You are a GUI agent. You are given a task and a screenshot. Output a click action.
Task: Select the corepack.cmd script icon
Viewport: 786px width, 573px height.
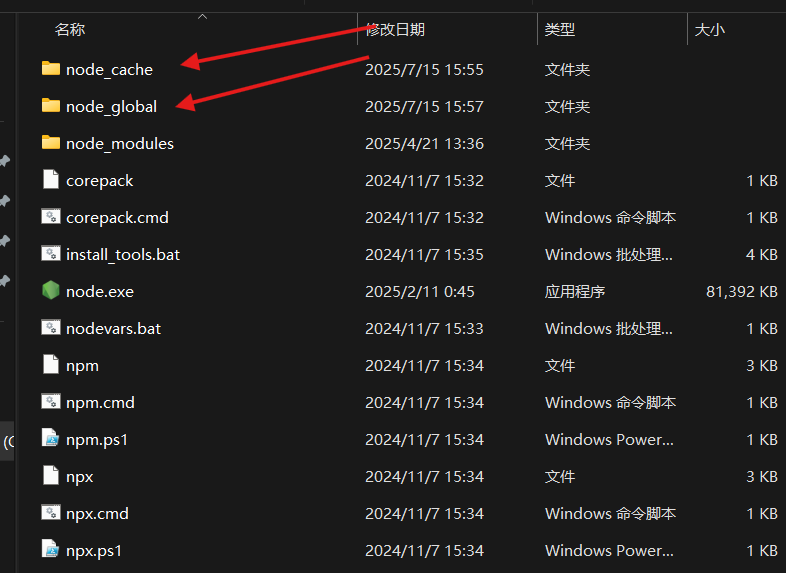tap(51, 217)
